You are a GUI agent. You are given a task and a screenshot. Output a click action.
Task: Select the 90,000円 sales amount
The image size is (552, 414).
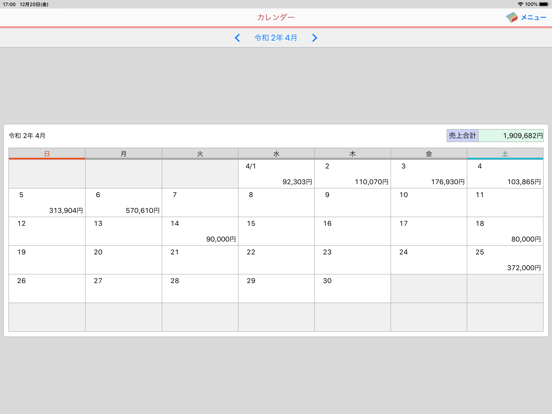221,239
